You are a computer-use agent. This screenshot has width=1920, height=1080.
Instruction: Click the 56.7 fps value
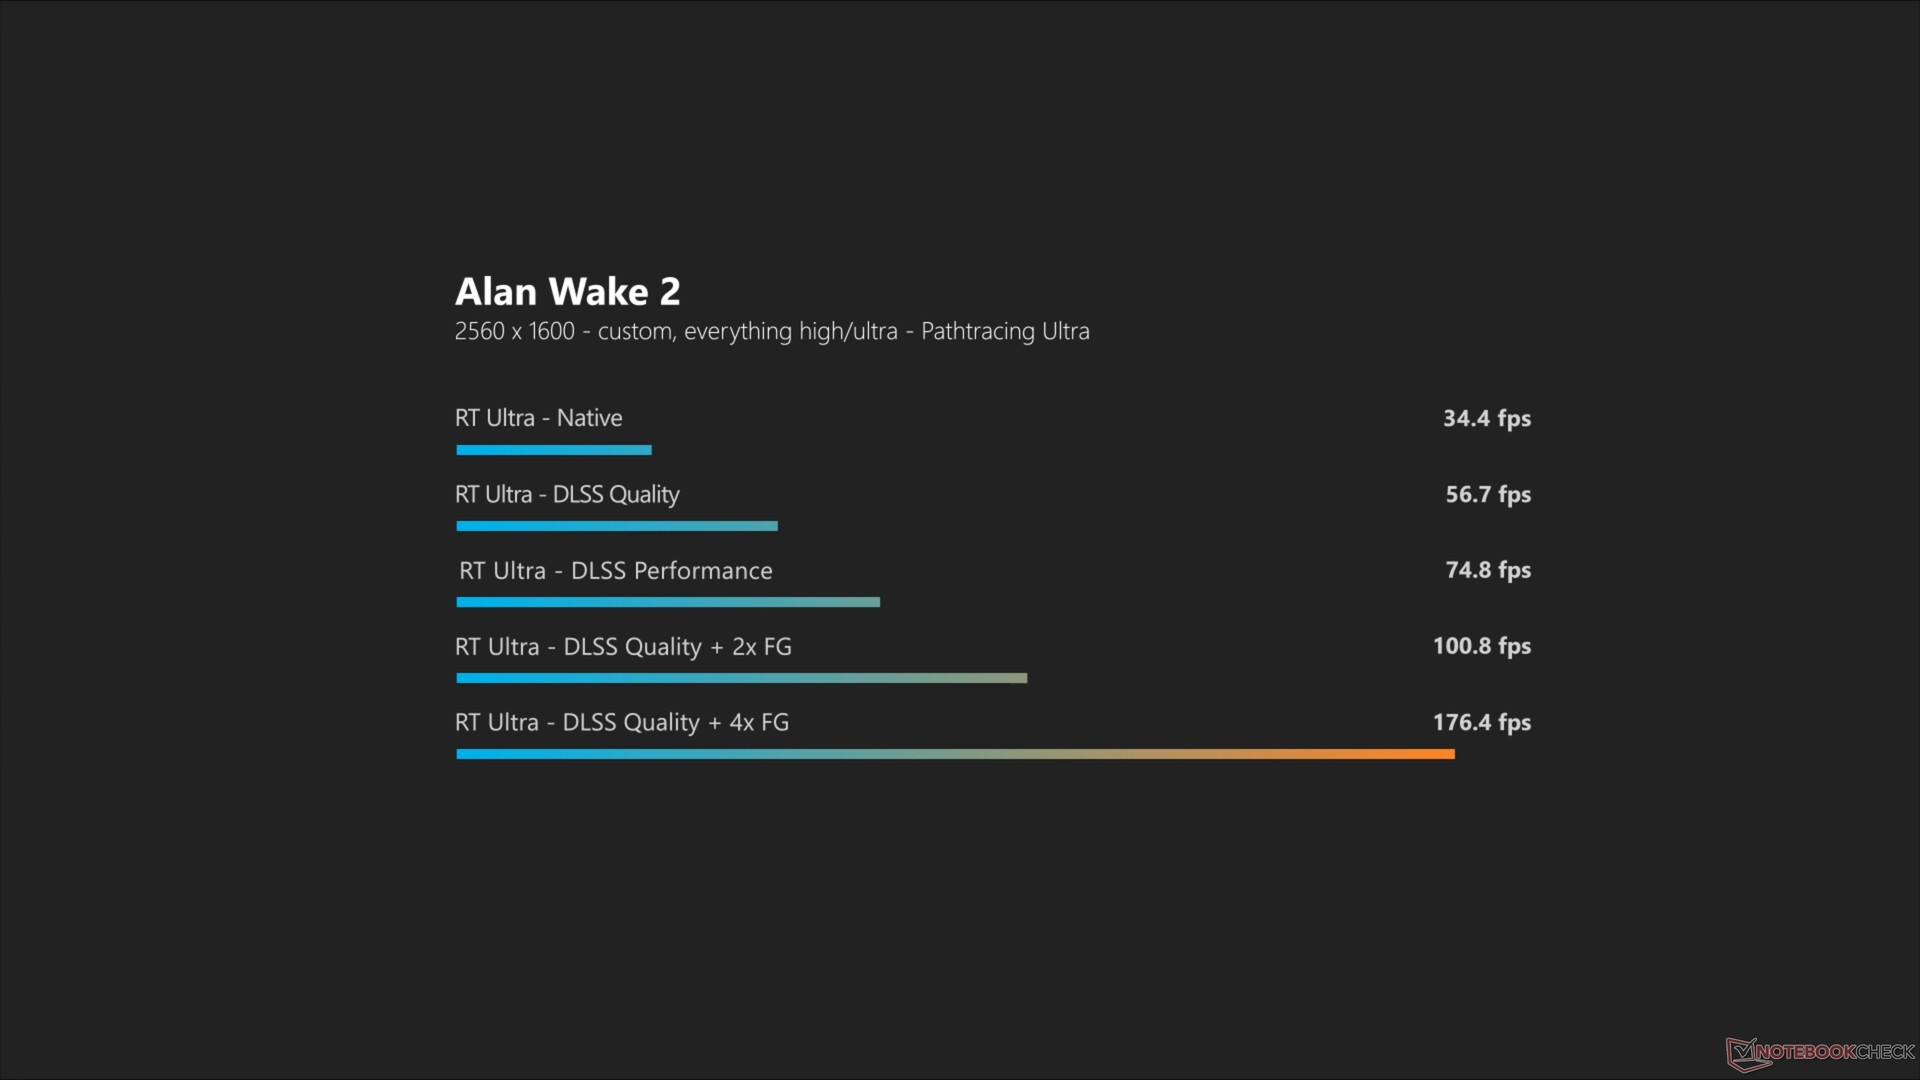(1487, 494)
